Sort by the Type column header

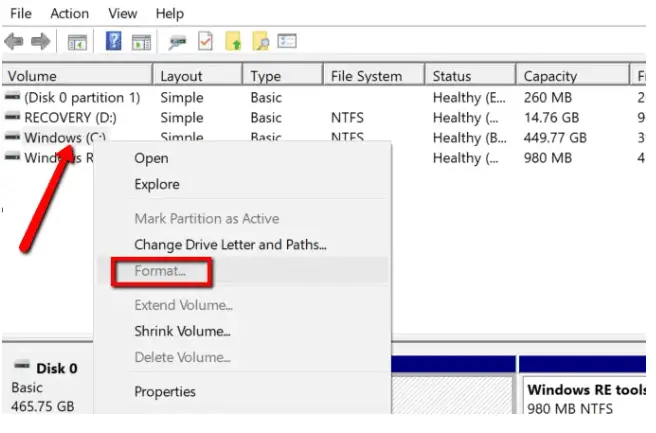pos(283,76)
